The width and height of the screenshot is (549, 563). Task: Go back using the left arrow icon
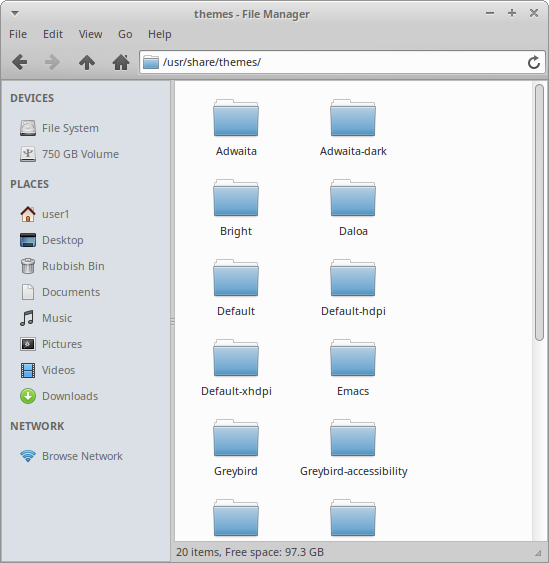tap(19, 62)
